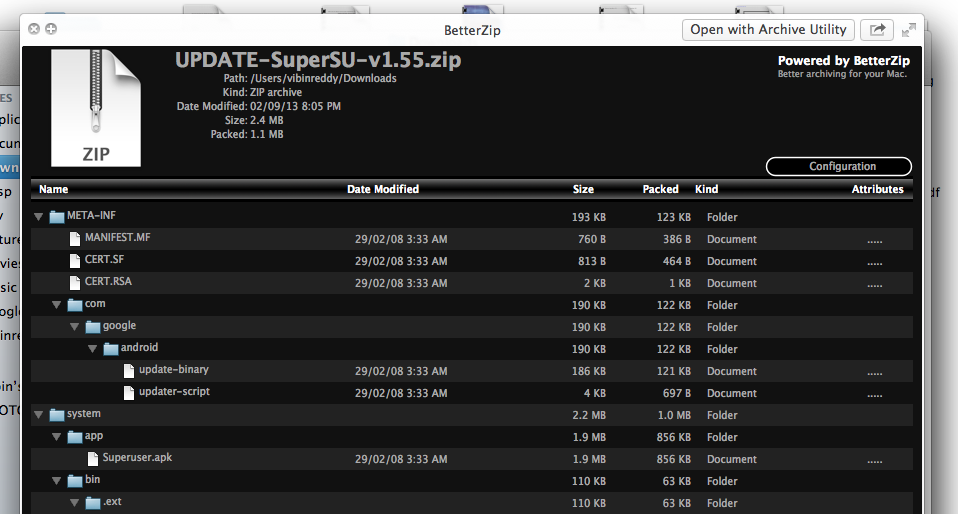The width and height of the screenshot is (958, 514).
Task: Select the updater-script file name
Action: [x=174, y=391]
